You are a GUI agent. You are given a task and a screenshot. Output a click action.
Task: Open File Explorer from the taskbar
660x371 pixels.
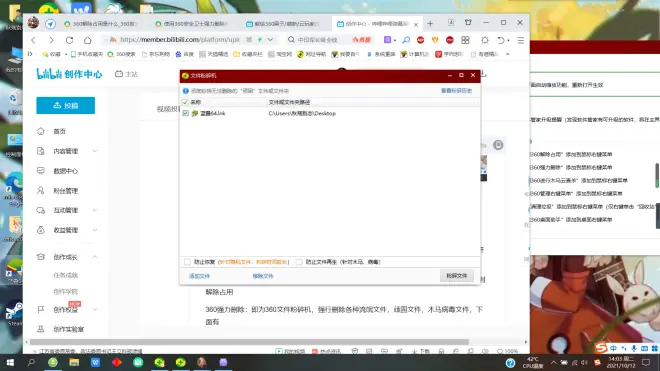pyautogui.click(x=74, y=362)
